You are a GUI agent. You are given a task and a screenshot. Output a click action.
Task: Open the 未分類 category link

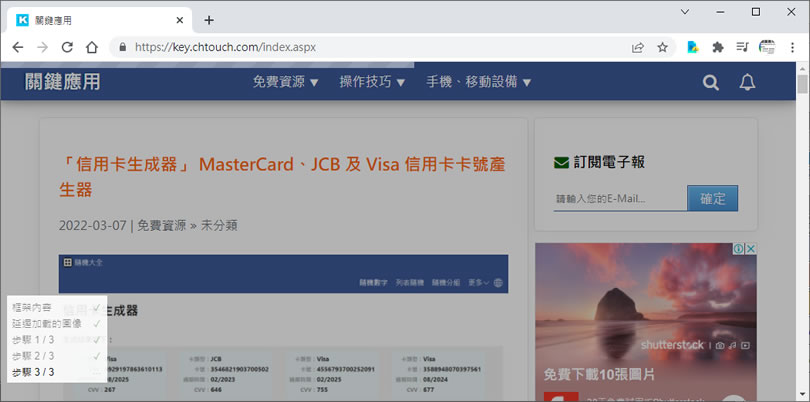pos(219,225)
